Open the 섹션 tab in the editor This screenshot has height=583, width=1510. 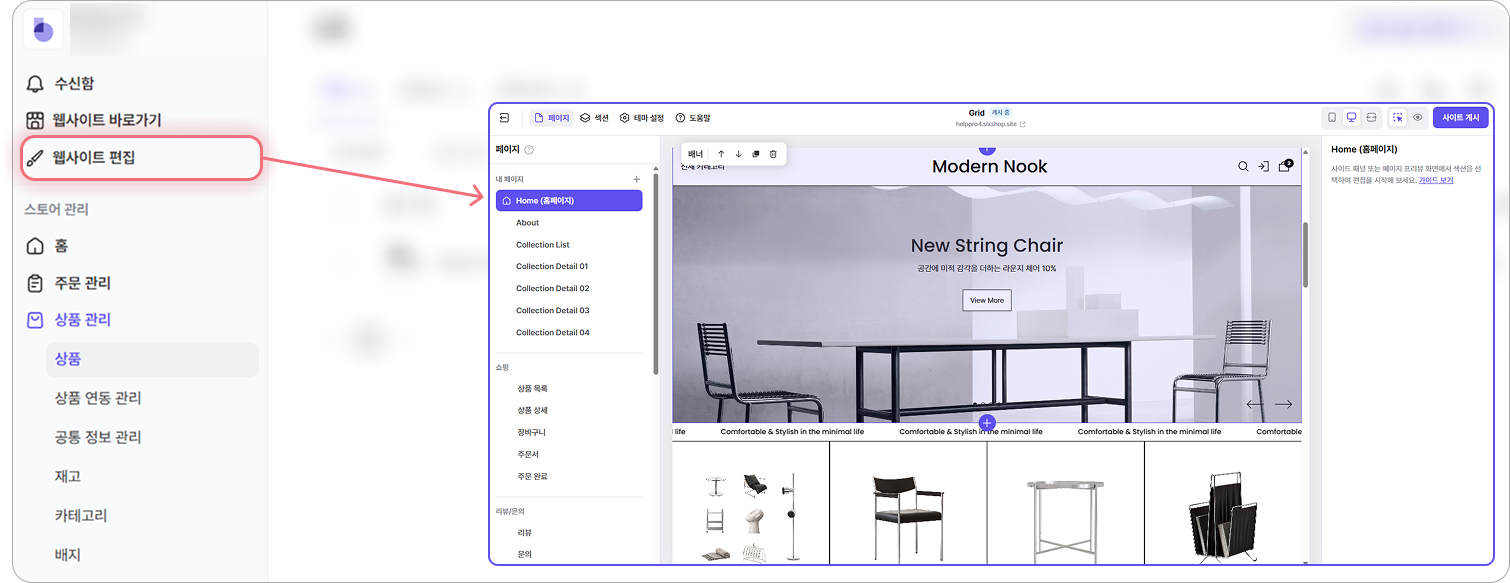coord(595,118)
